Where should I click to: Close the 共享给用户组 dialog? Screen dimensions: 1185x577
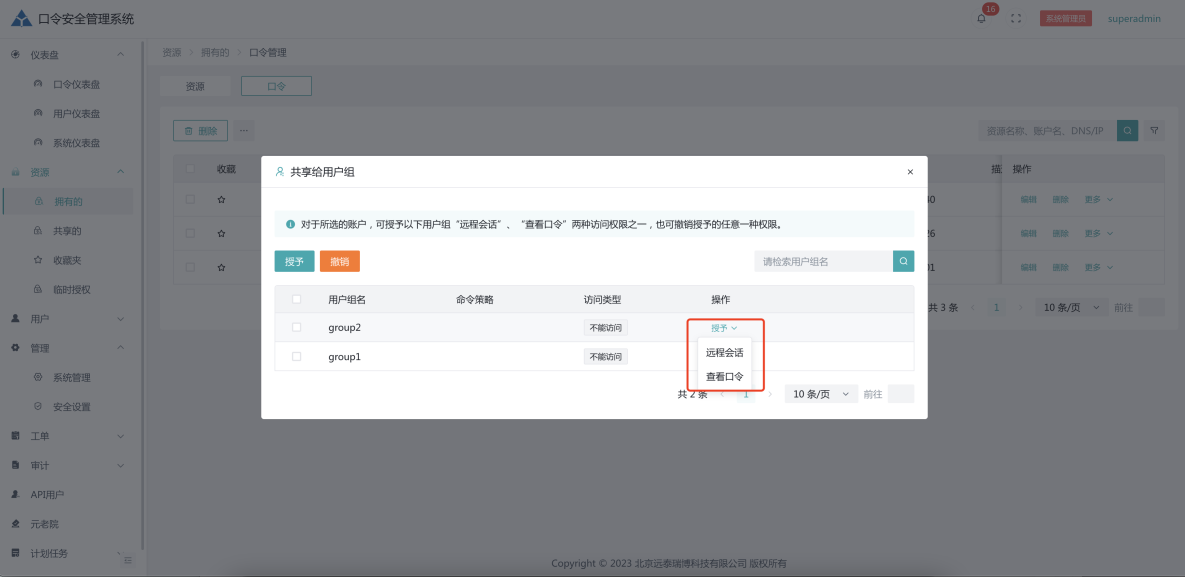point(910,172)
